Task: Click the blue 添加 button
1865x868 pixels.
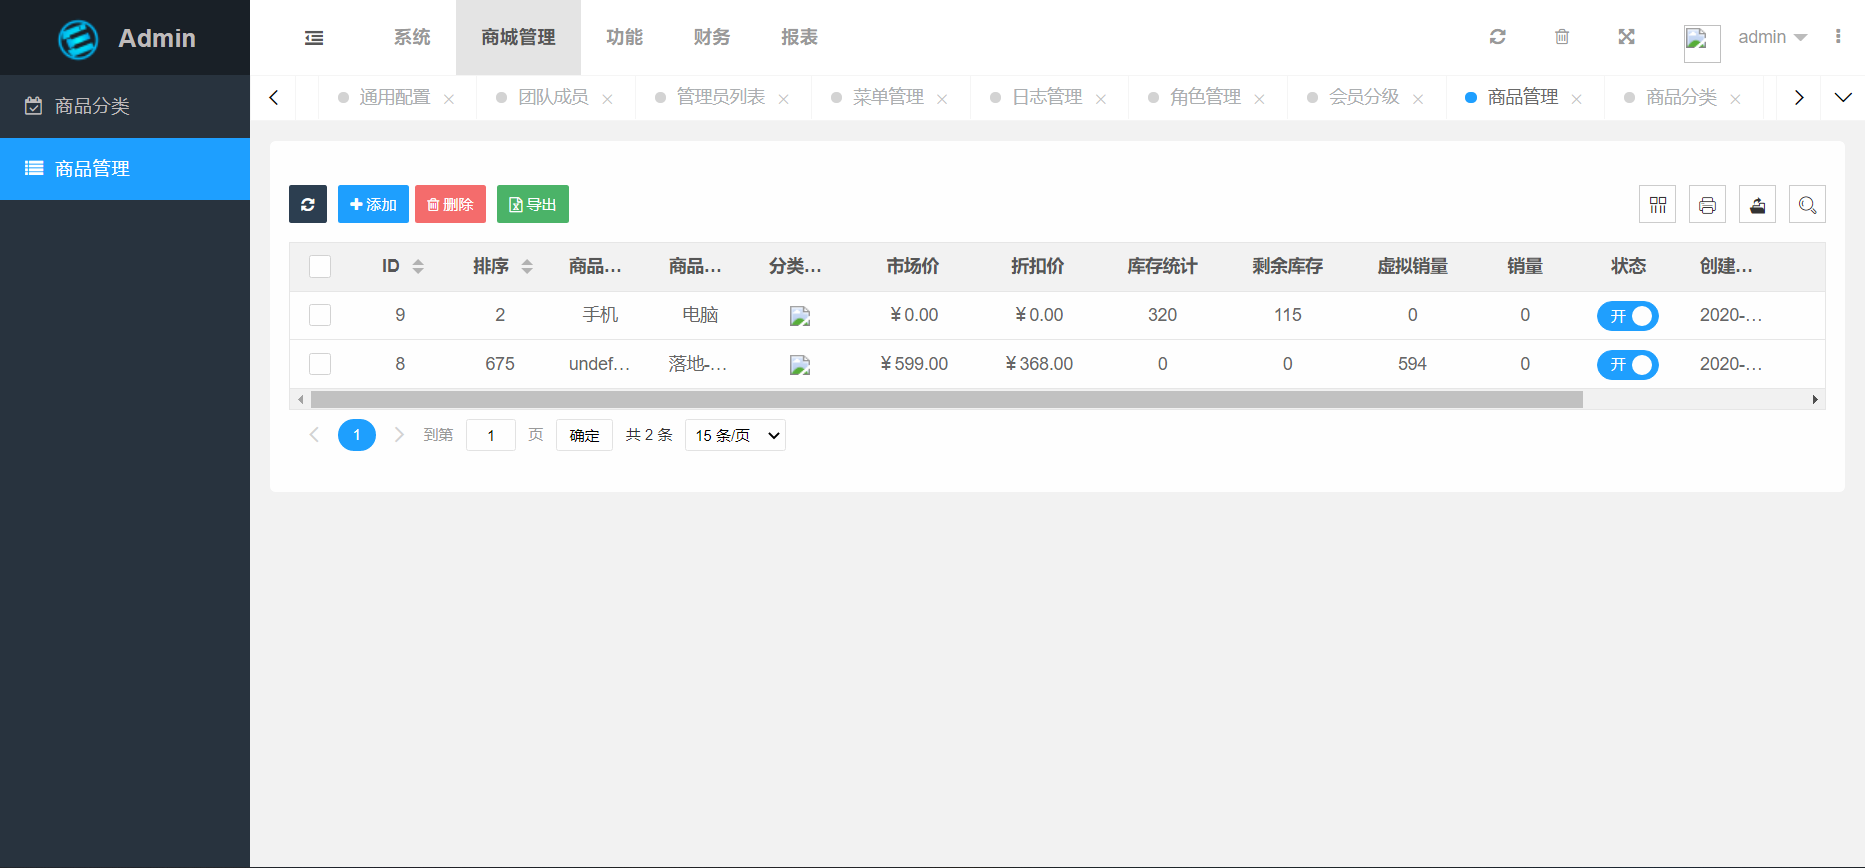Action: point(373,204)
